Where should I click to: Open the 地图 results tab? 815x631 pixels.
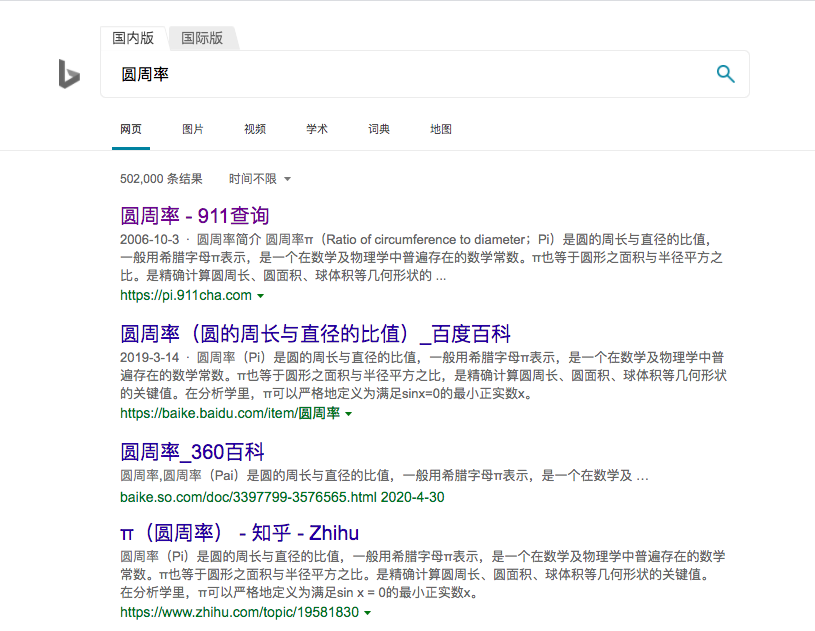point(441,129)
